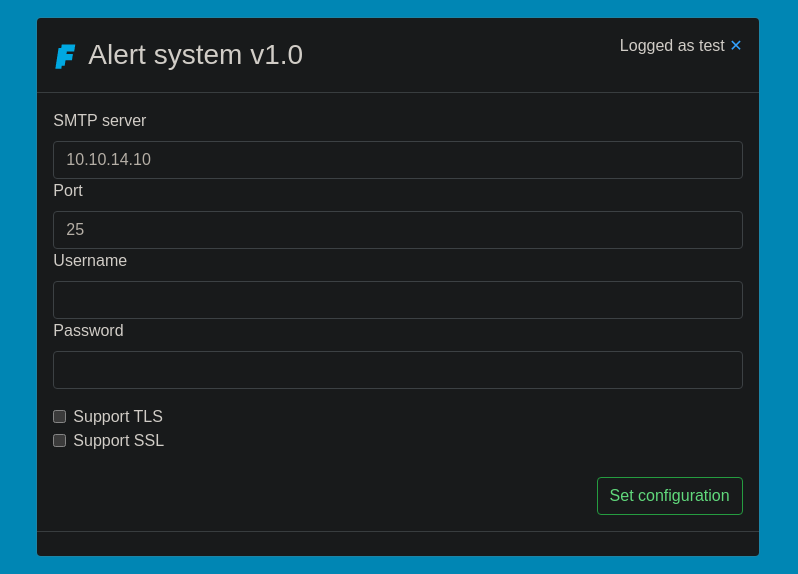The width and height of the screenshot is (798, 574).
Task: Click into the empty Username field
Action: click(398, 300)
